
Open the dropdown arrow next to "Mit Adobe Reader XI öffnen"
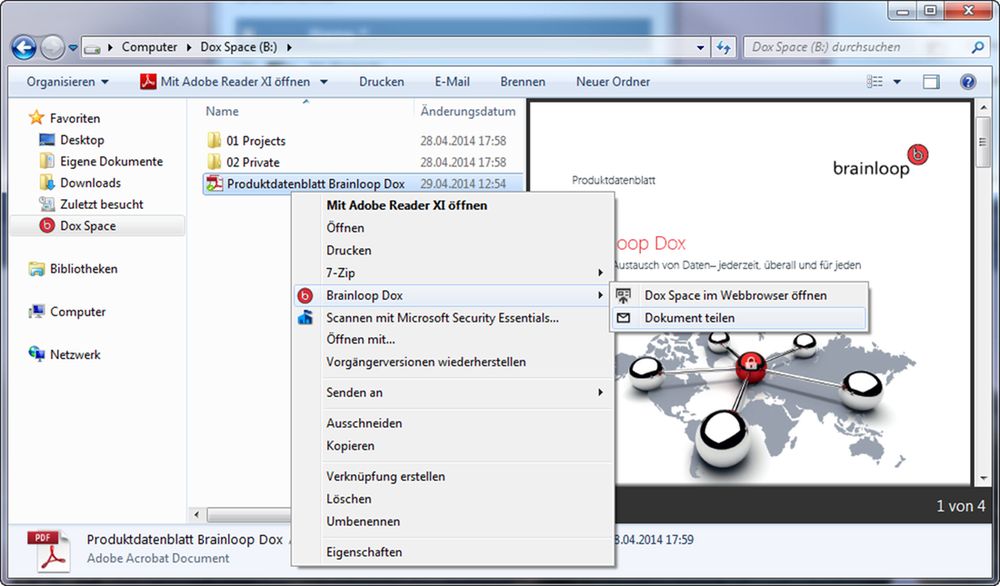pyautogui.click(x=322, y=81)
